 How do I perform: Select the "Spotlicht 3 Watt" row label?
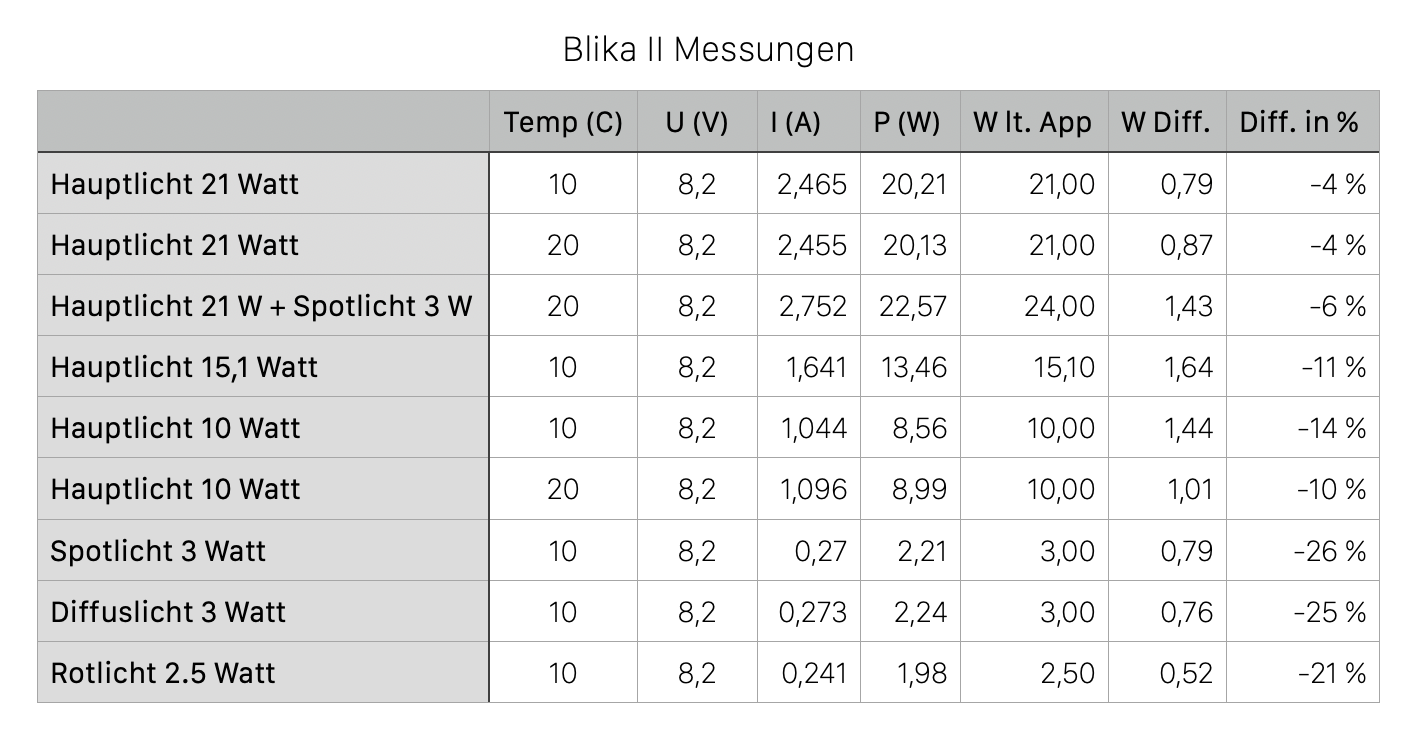pos(158,551)
